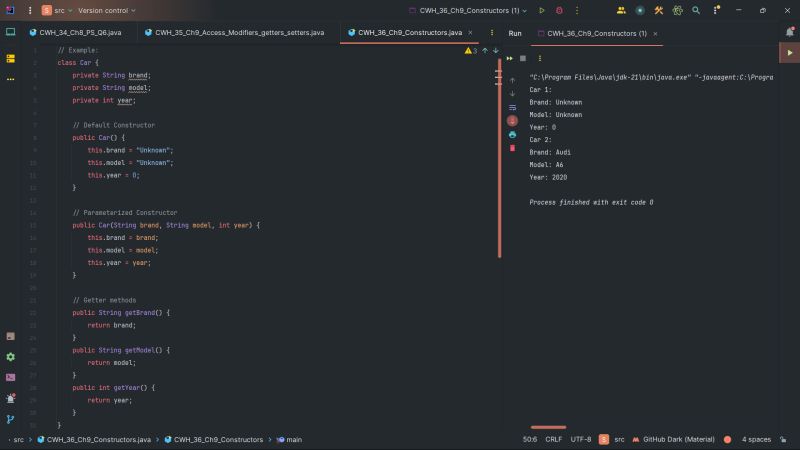Click the UTF-8 encoding in status bar
This screenshot has height=450, width=800.
tap(580, 439)
